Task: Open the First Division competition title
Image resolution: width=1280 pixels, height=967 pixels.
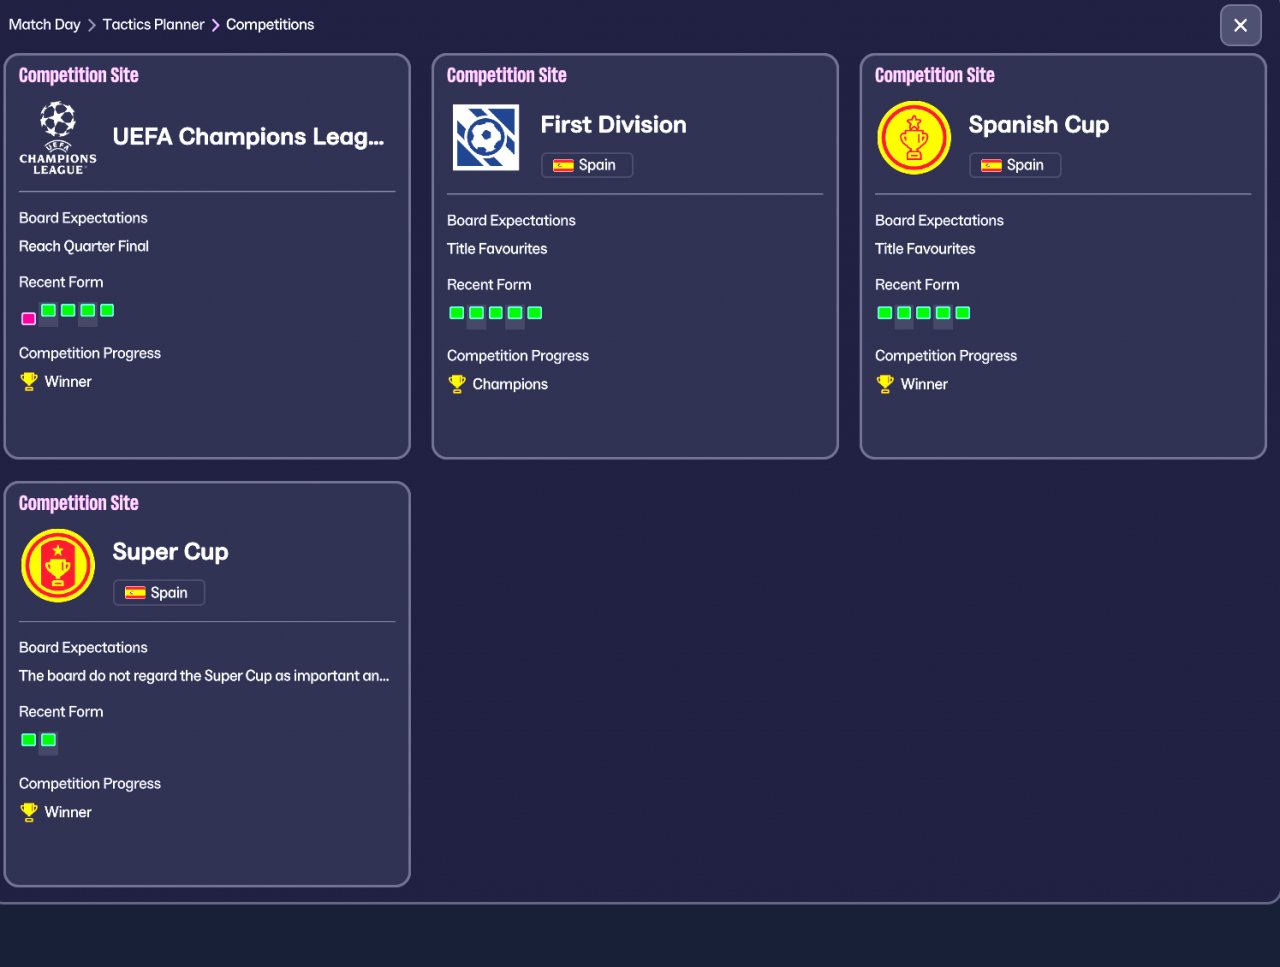Action: (614, 125)
